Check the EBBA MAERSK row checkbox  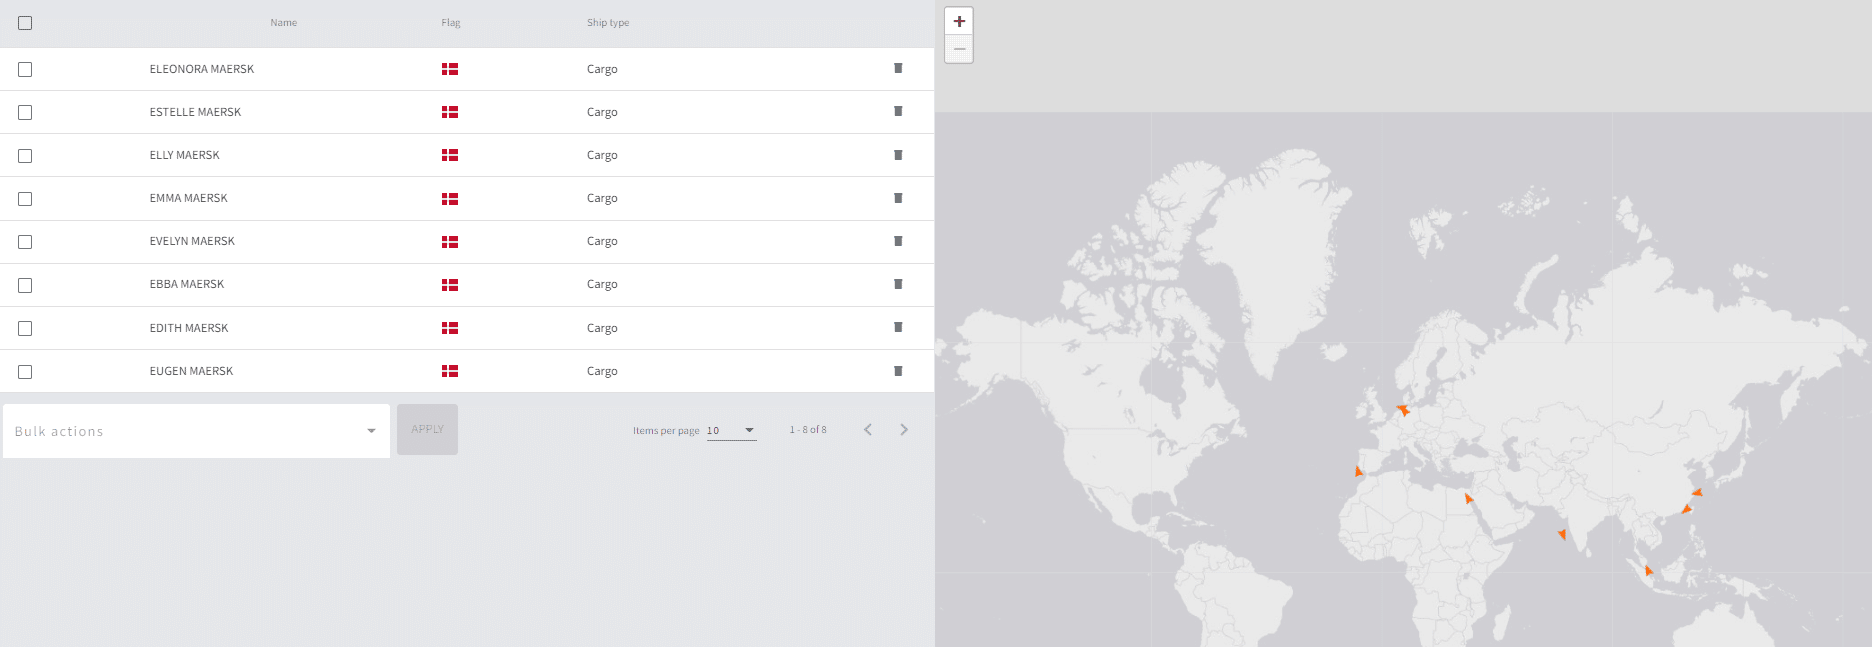click(25, 285)
